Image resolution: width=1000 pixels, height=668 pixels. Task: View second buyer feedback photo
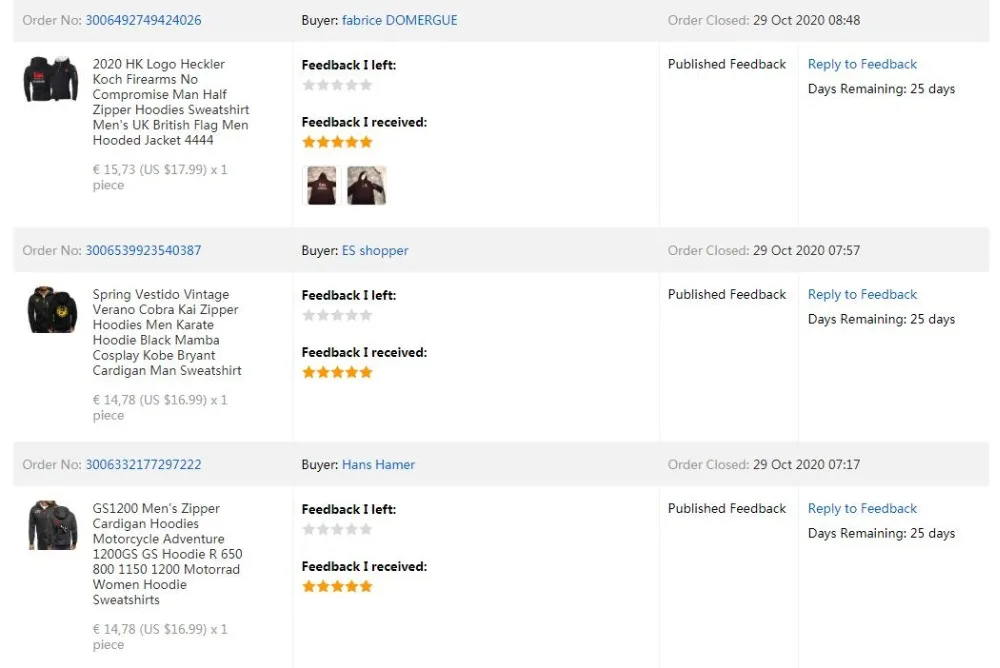coord(366,185)
